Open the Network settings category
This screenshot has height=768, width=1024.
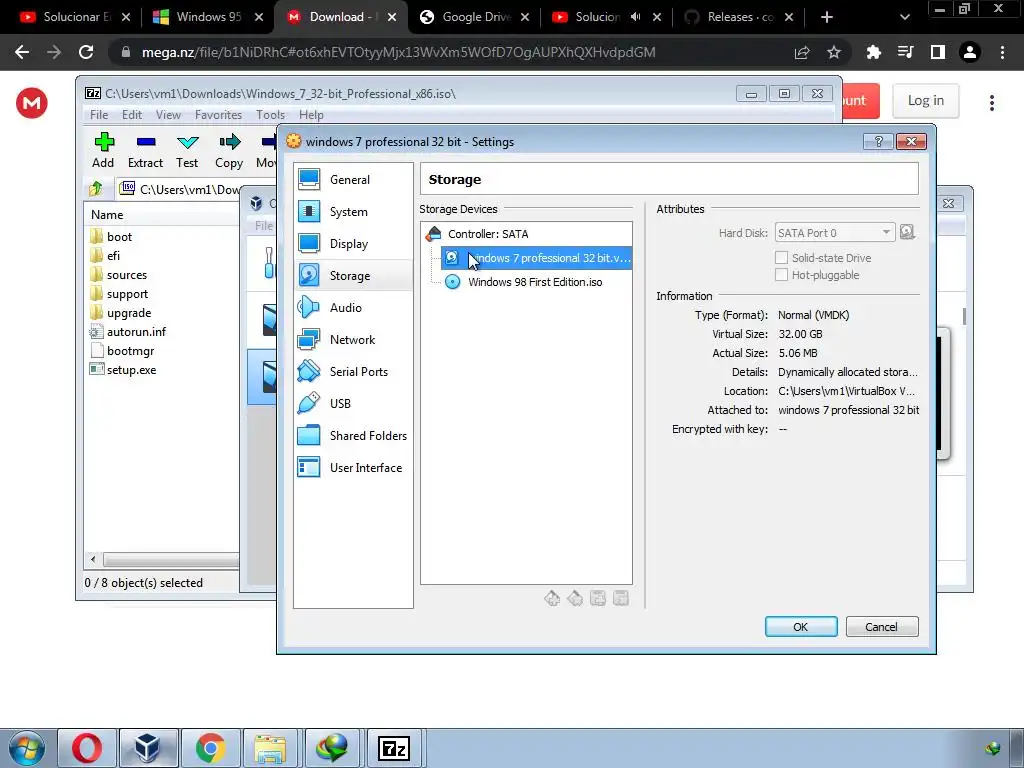click(x=353, y=340)
